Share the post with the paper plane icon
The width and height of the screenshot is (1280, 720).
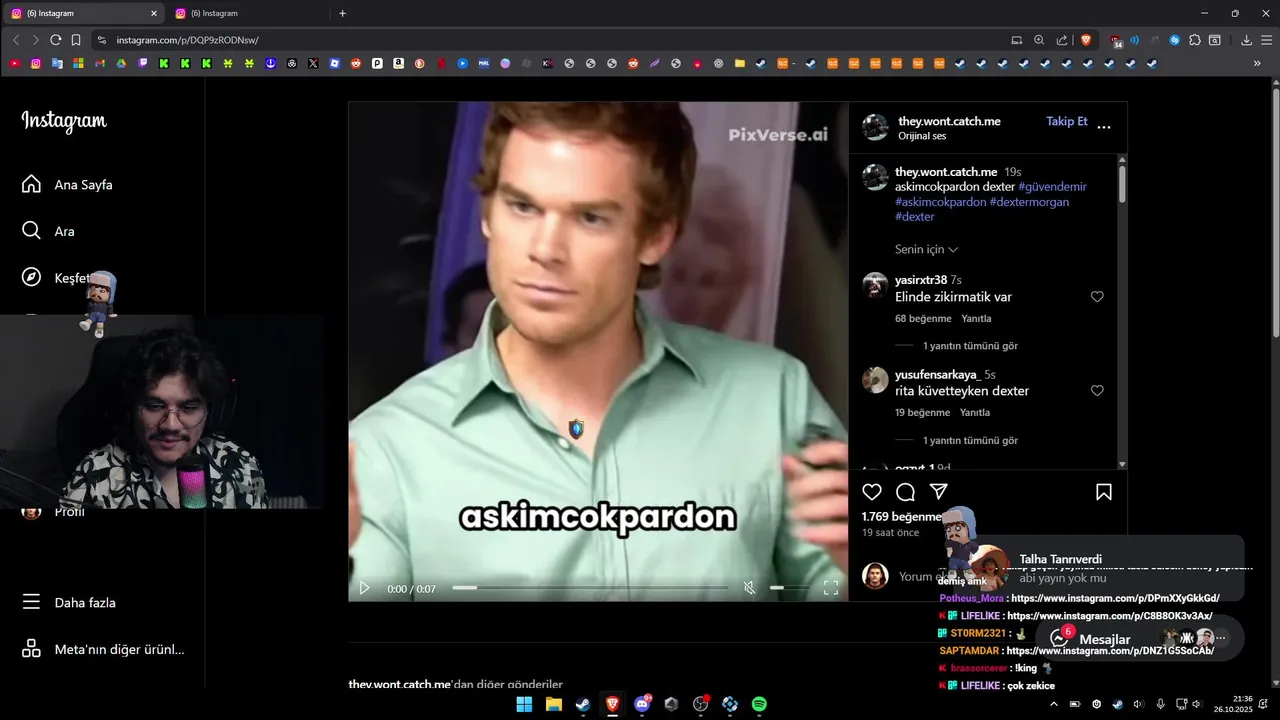click(938, 492)
